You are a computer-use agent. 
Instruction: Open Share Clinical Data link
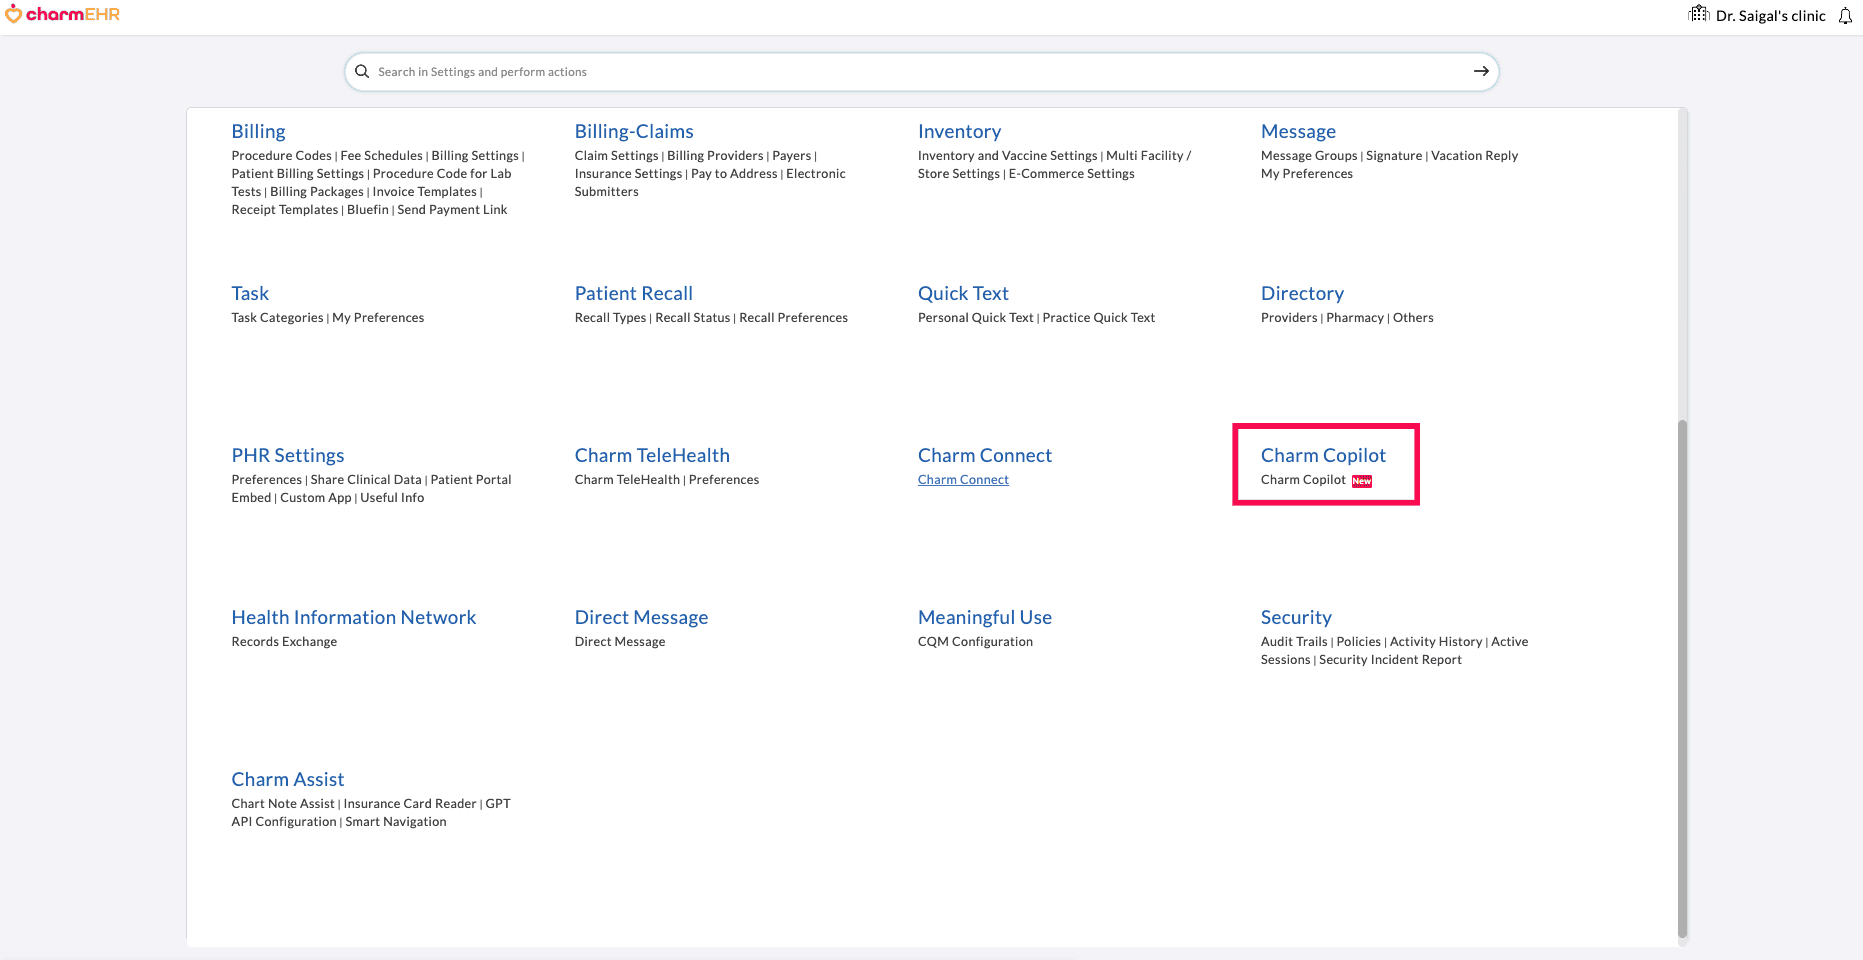(x=366, y=479)
